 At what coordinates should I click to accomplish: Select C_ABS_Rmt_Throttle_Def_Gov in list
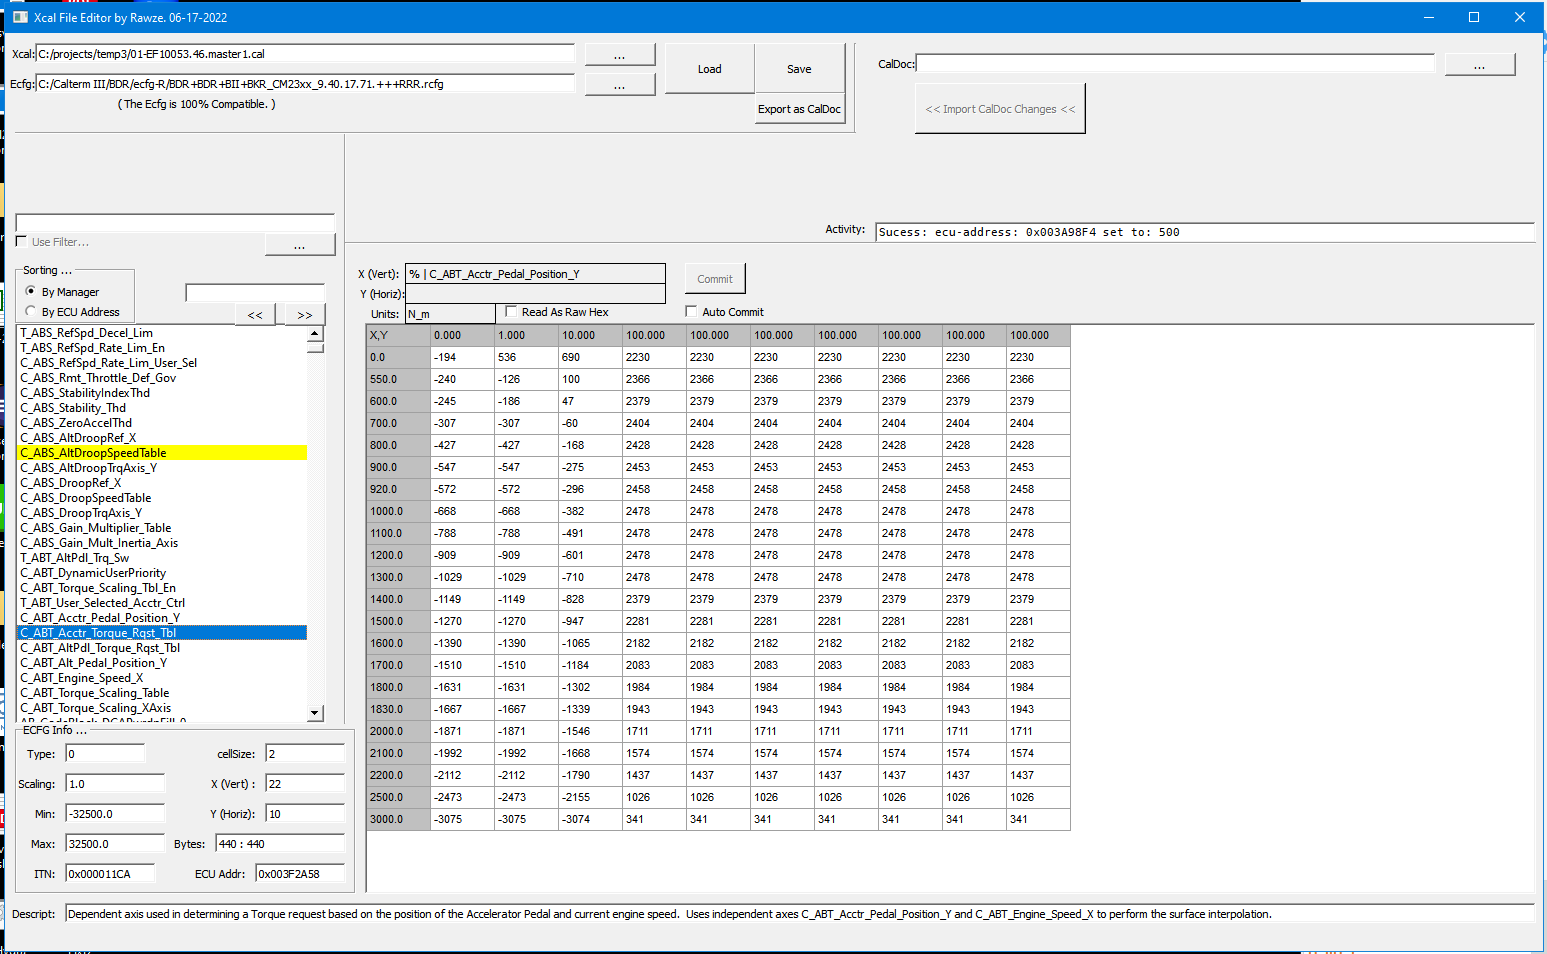(x=162, y=378)
